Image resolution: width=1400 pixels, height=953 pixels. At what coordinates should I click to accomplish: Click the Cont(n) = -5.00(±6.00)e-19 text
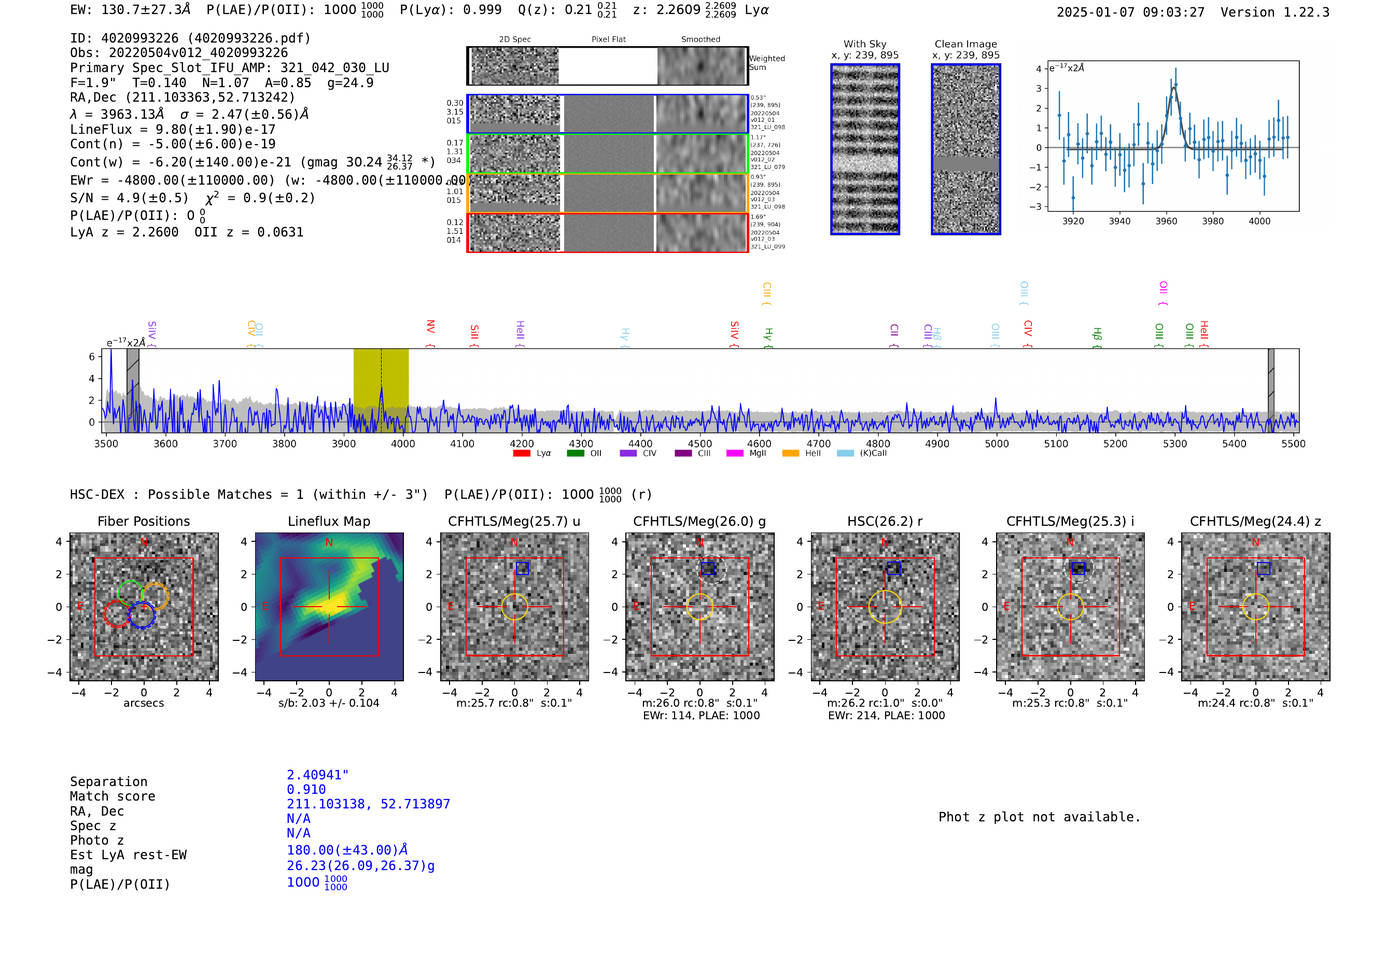click(x=173, y=144)
